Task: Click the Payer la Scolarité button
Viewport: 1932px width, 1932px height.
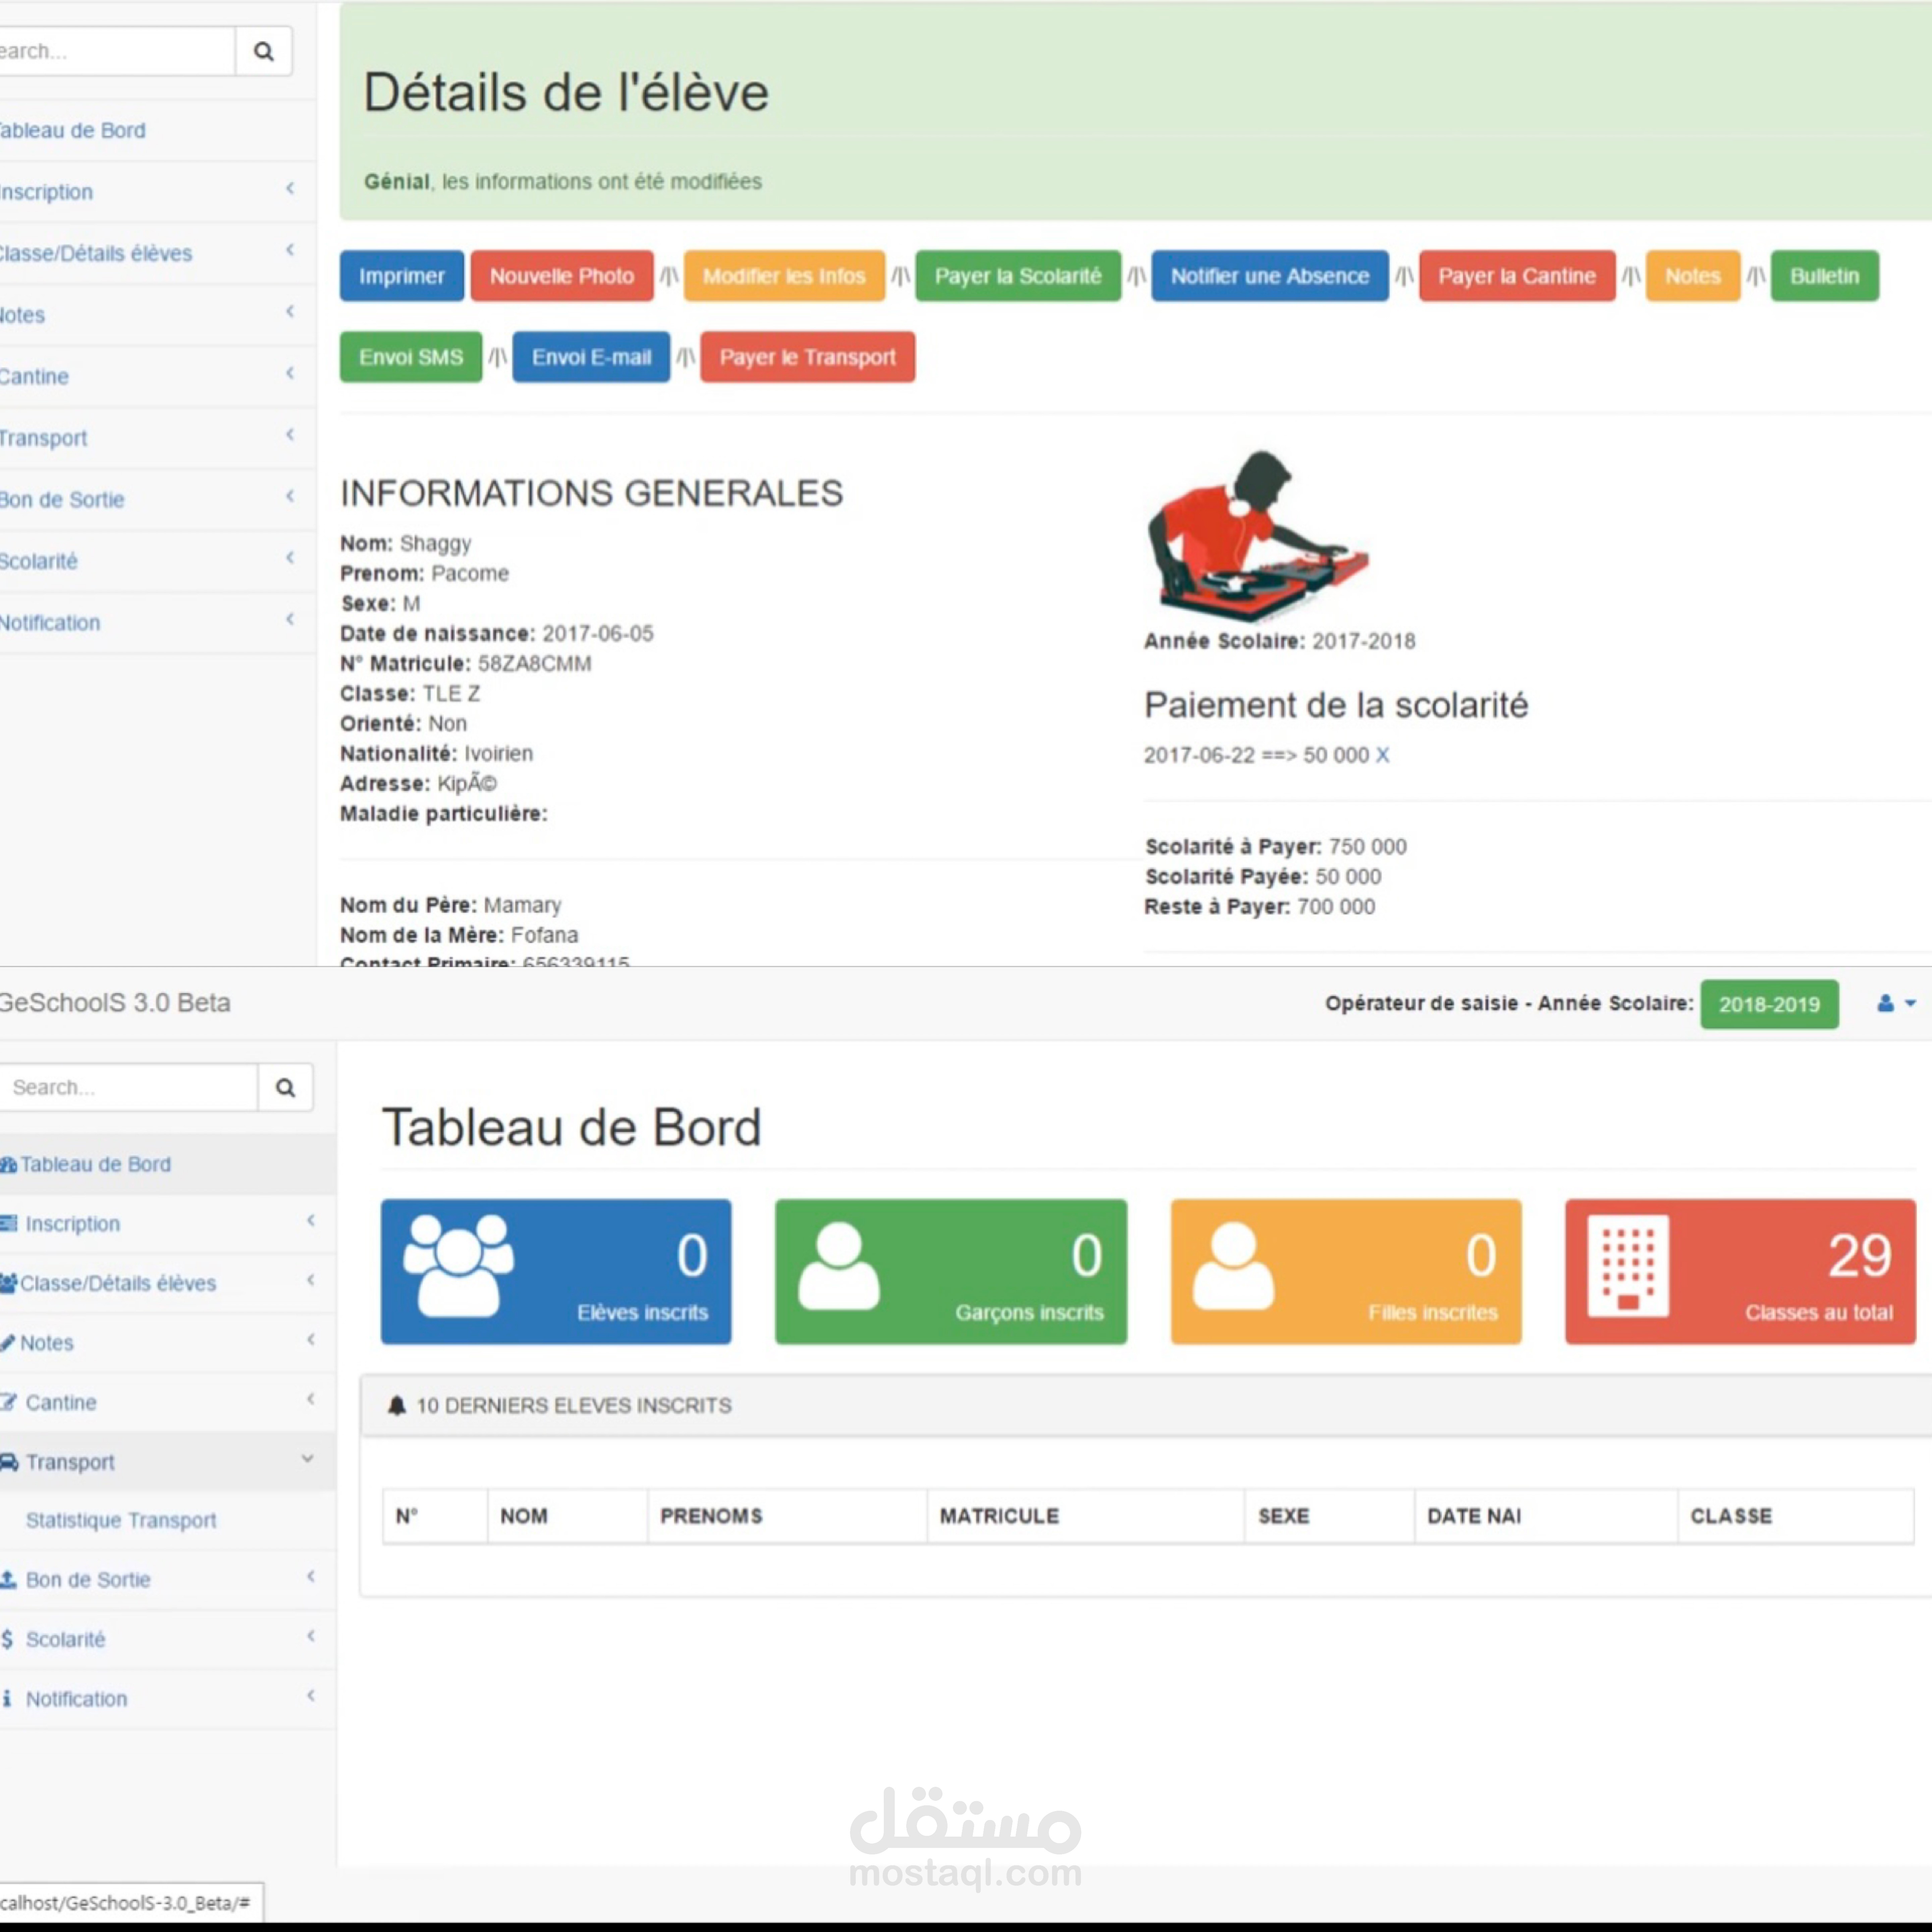Action: (1018, 276)
